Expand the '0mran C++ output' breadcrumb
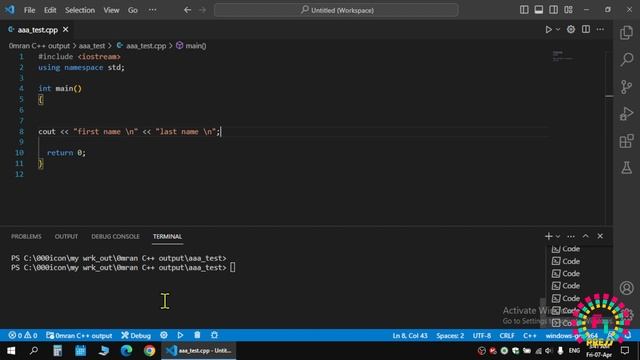This screenshot has width=640, height=360. [39, 46]
